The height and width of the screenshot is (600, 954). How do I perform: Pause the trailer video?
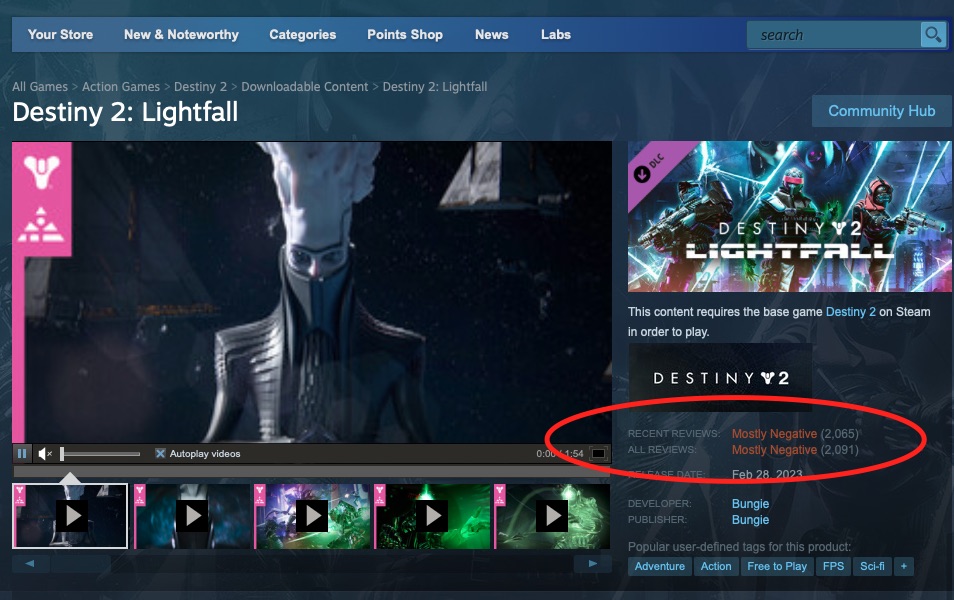[x=22, y=453]
